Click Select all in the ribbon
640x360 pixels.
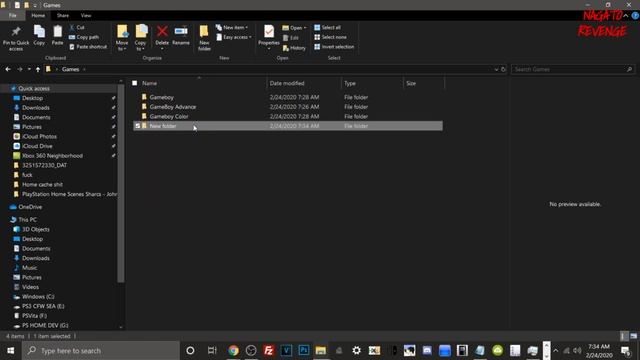[x=327, y=27]
